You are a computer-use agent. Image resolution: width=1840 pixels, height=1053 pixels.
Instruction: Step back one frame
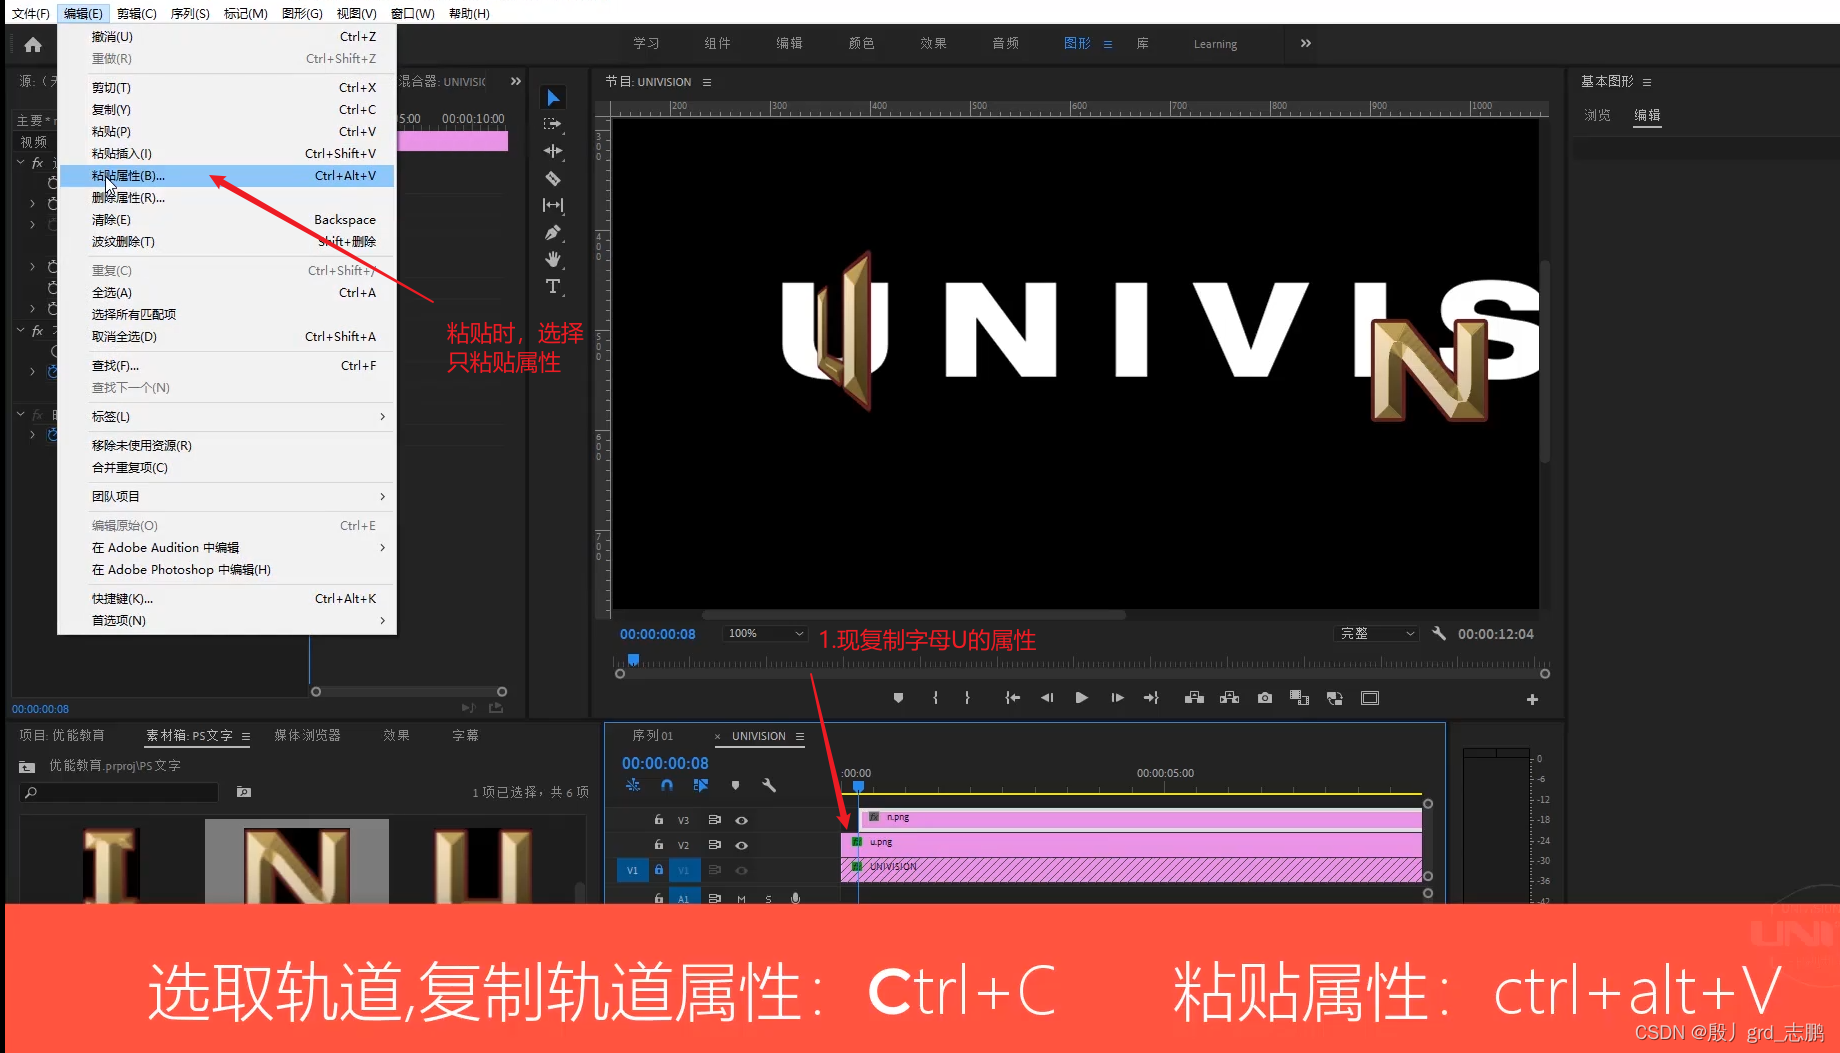click(x=1047, y=698)
